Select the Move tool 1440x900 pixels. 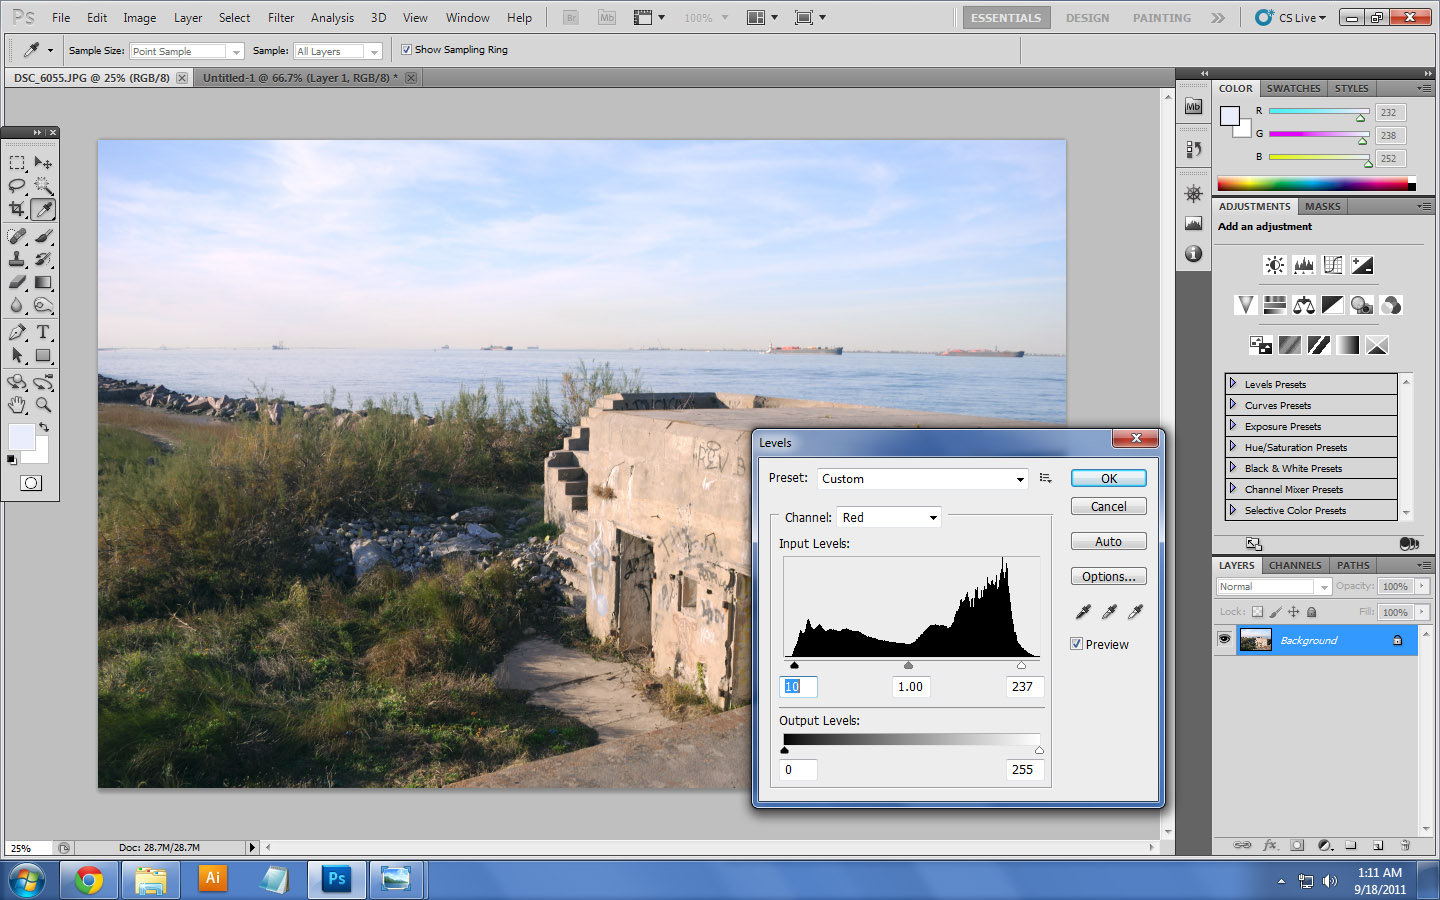[x=43, y=163]
